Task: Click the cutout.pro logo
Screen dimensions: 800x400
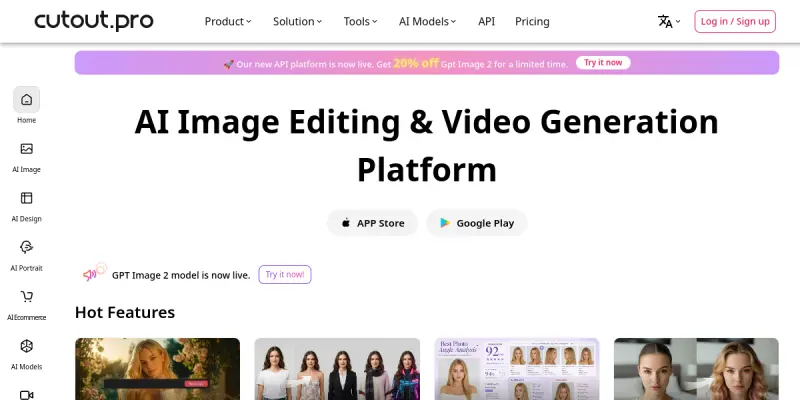Action: pyautogui.click(x=94, y=21)
